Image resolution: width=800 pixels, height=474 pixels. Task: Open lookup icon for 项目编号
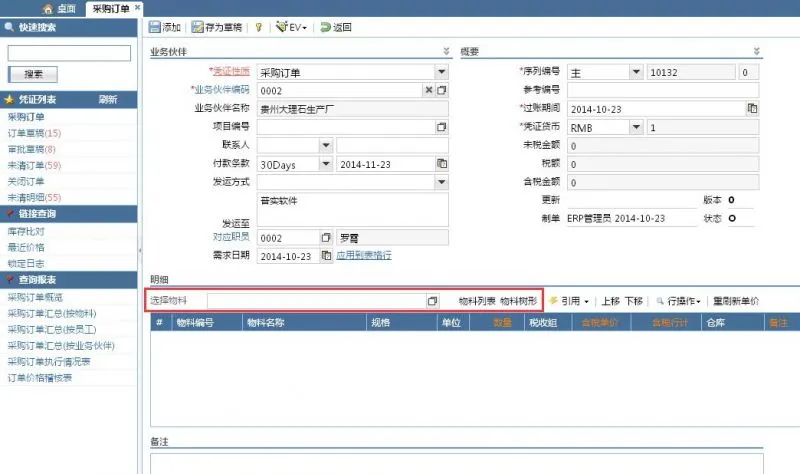click(x=442, y=127)
